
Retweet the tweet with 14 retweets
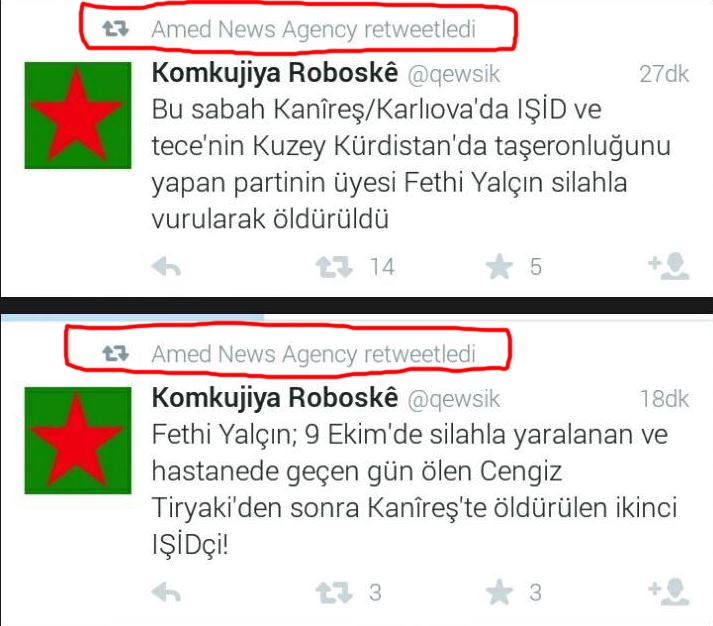tap(334, 267)
